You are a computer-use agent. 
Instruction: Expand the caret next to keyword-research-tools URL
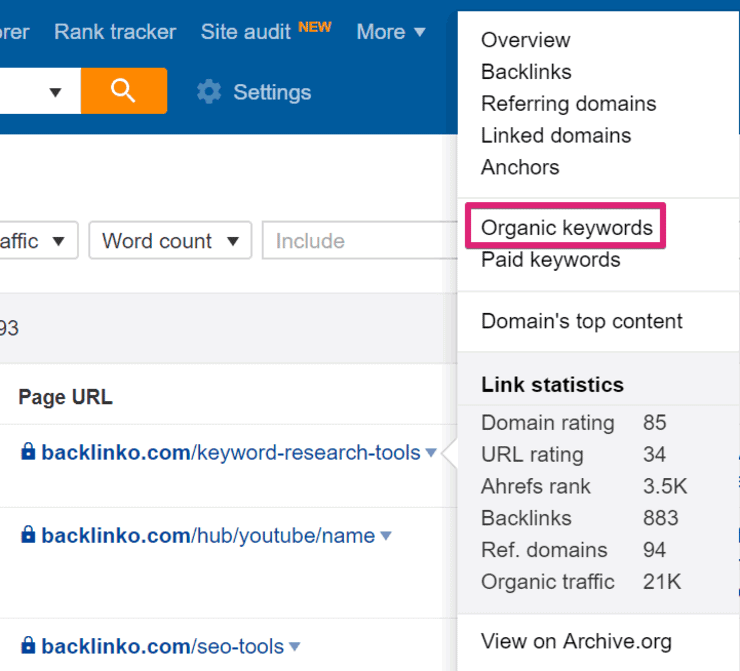coord(431,453)
